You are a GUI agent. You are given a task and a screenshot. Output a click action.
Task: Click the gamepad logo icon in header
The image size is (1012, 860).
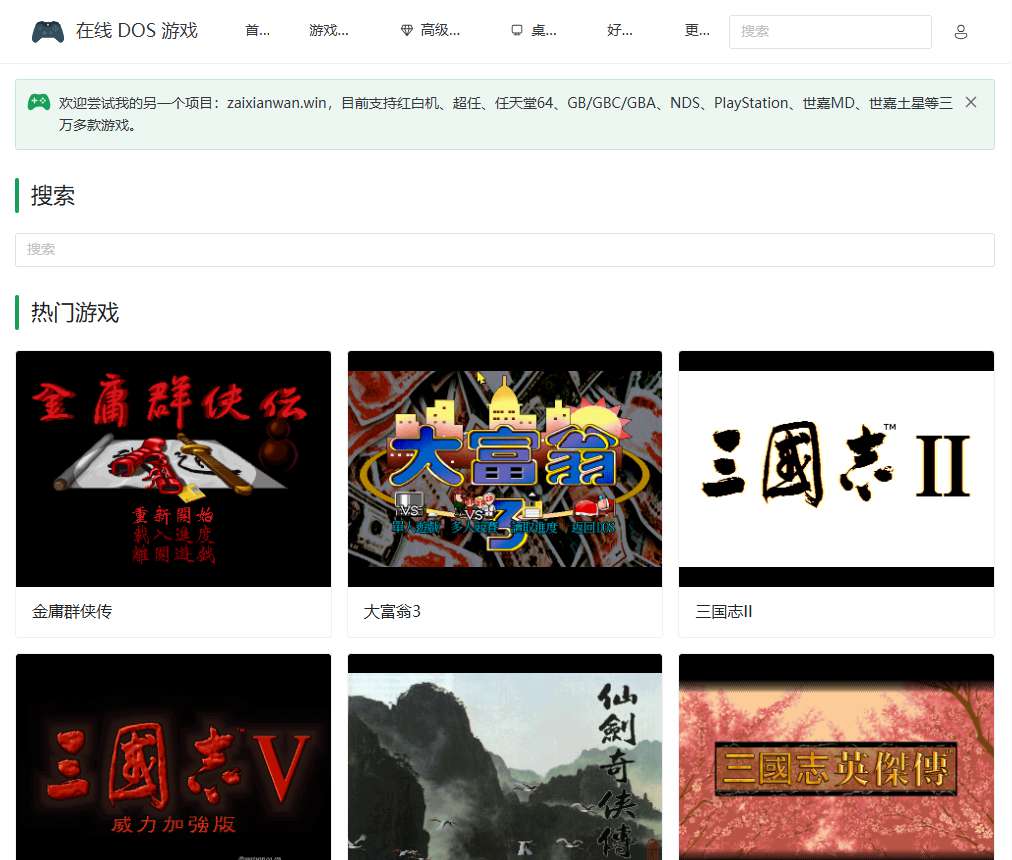tap(48, 31)
